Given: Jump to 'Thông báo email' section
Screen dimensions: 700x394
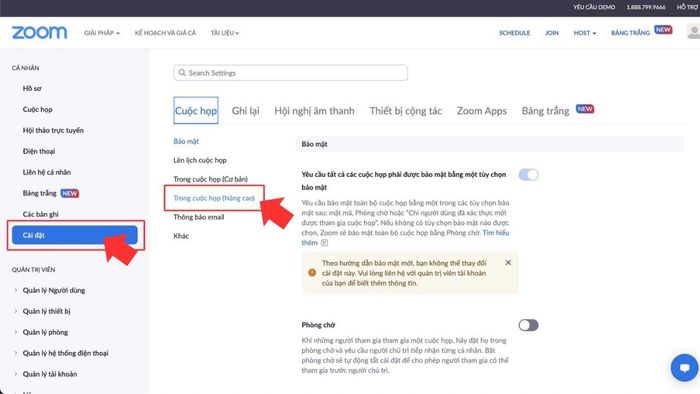Looking at the screenshot, I should coord(199,217).
